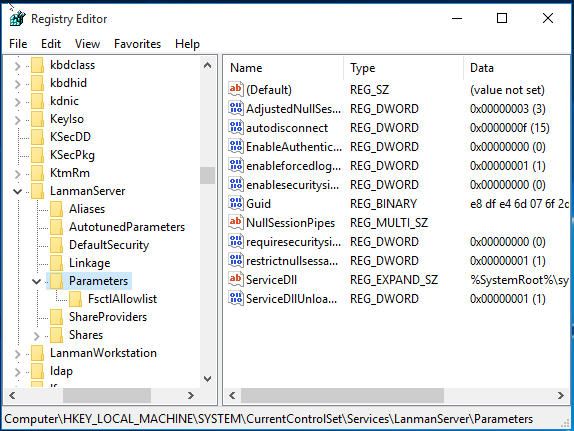The width and height of the screenshot is (574, 431).
Task: Click the Registry Editor app icon in the title bar
Action: [x=17, y=18]
